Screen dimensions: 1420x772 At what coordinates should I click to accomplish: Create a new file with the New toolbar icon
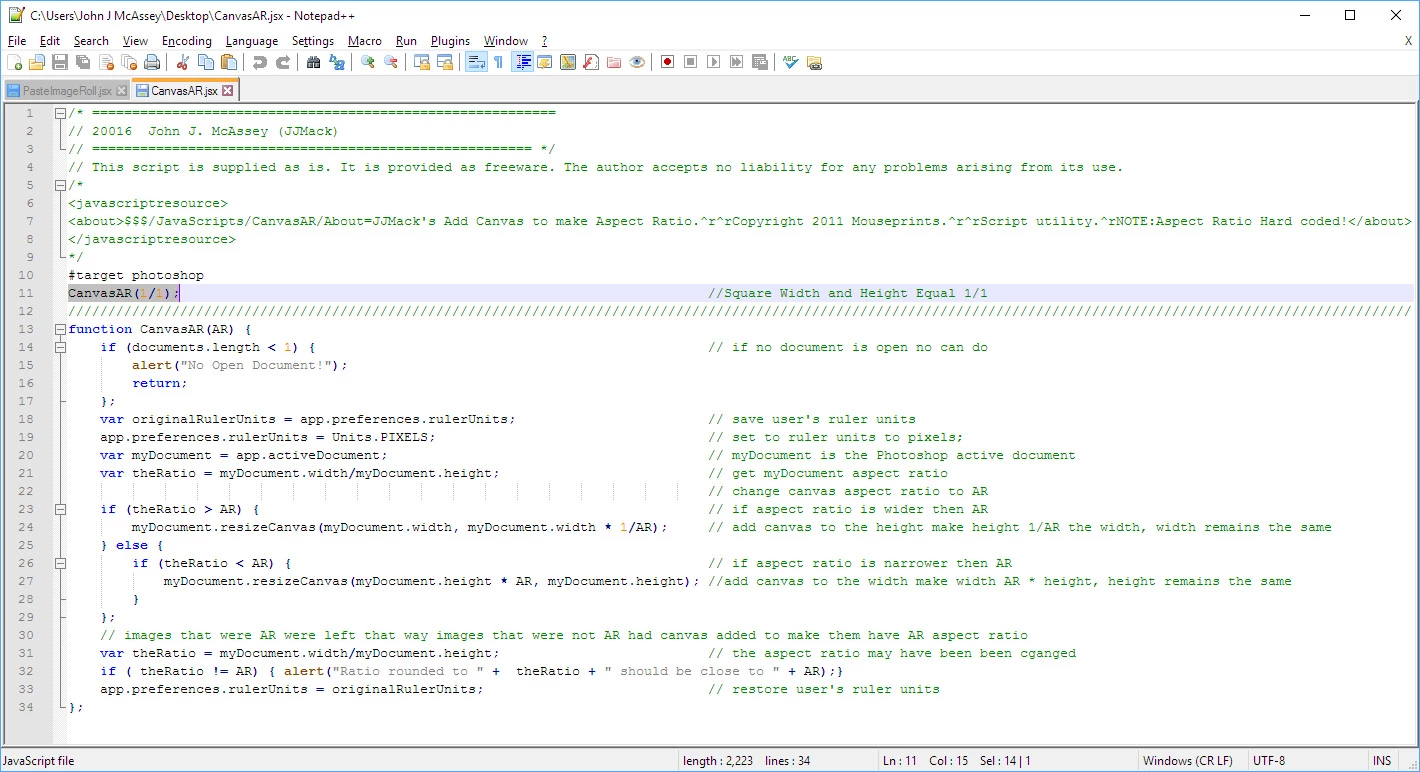(x=14, y=62)
